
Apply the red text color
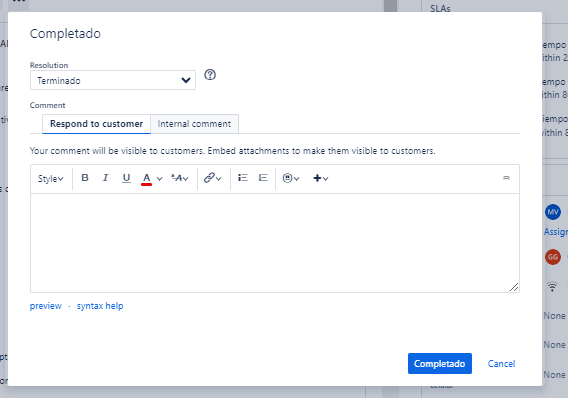coord(146,178)
